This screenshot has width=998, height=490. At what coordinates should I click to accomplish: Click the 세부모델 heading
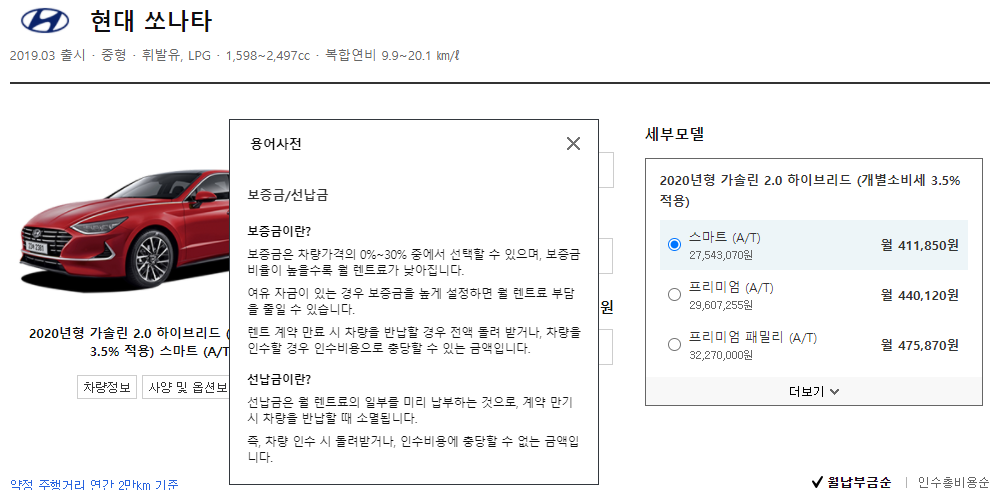coord(675,134)
